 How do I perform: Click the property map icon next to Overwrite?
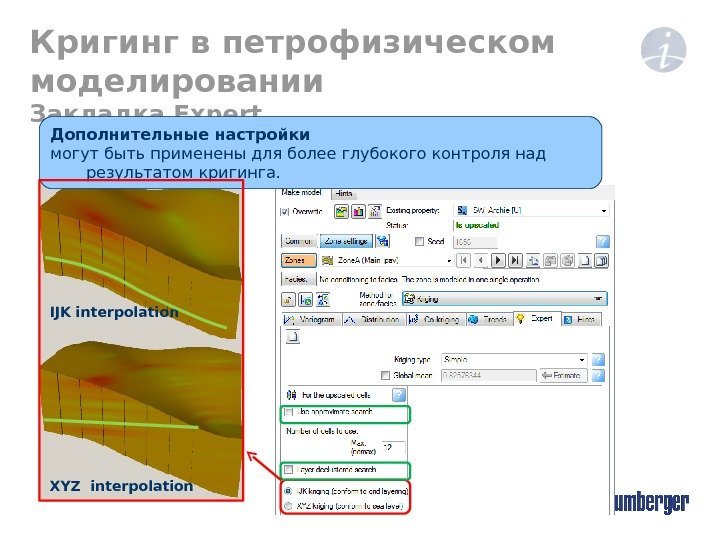tap(341, 211)
